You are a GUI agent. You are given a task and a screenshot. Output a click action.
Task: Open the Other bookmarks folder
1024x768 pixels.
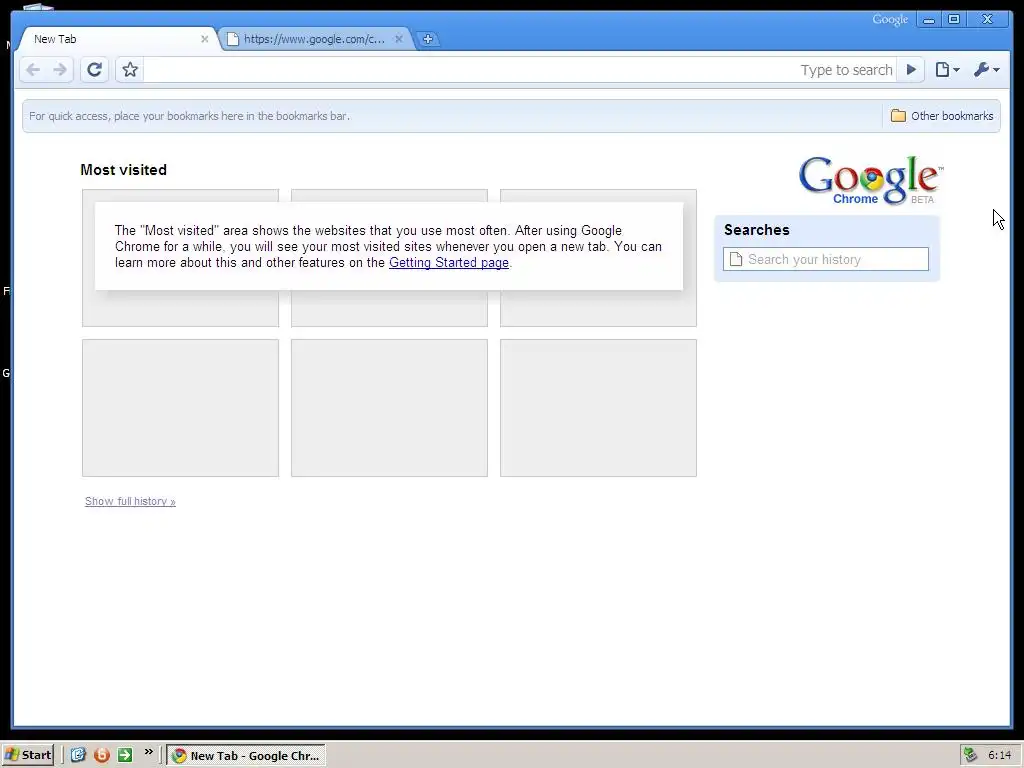tap(942, 116)
